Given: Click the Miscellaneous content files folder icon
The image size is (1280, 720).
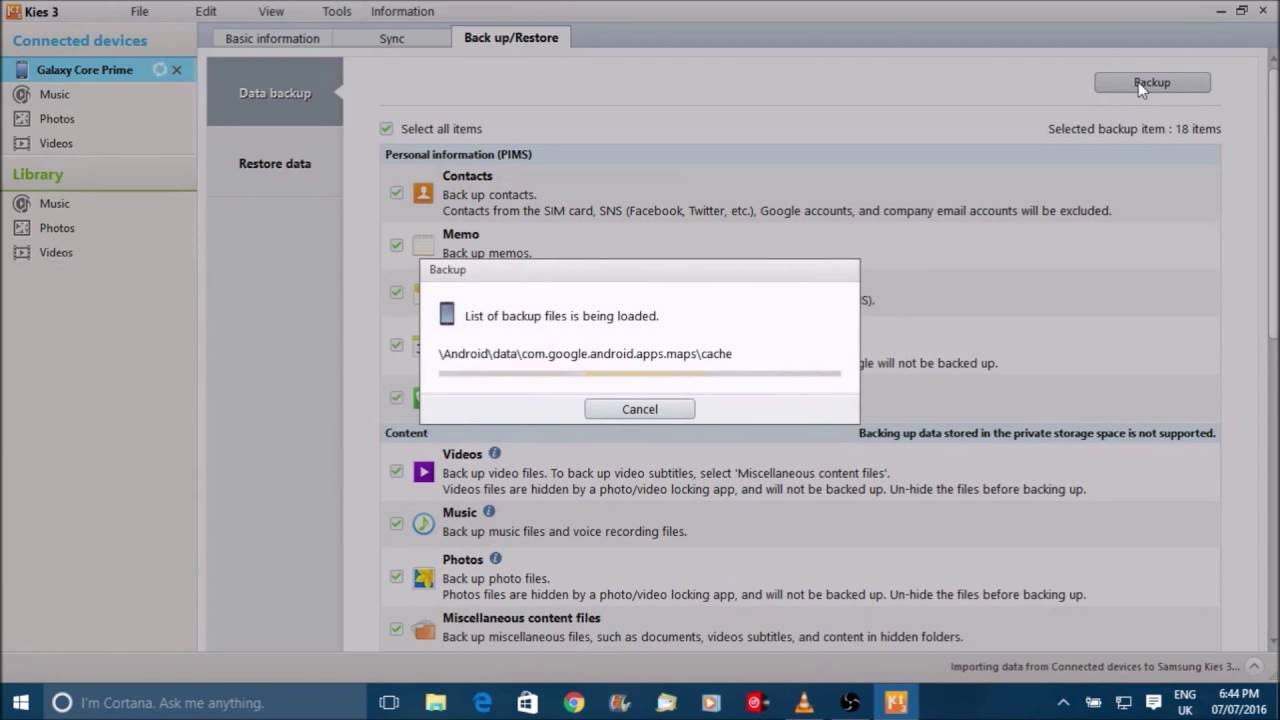Looking at the screenshot, I should pyautogui.click(x=424, y=630).
